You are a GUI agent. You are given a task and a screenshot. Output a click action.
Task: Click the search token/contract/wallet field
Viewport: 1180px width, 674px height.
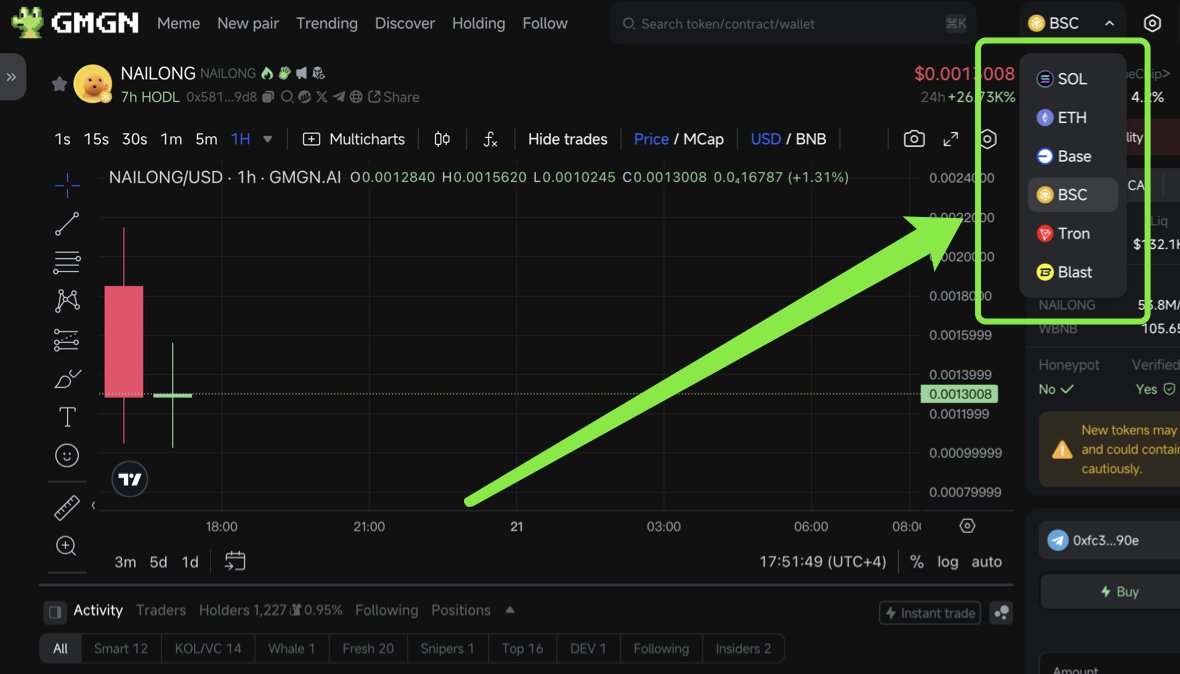(793, 23)
